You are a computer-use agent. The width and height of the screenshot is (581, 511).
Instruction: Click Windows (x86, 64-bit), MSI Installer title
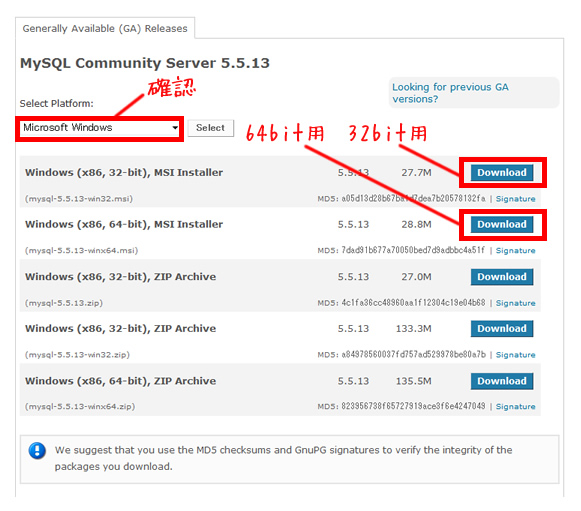coord(124,225)
